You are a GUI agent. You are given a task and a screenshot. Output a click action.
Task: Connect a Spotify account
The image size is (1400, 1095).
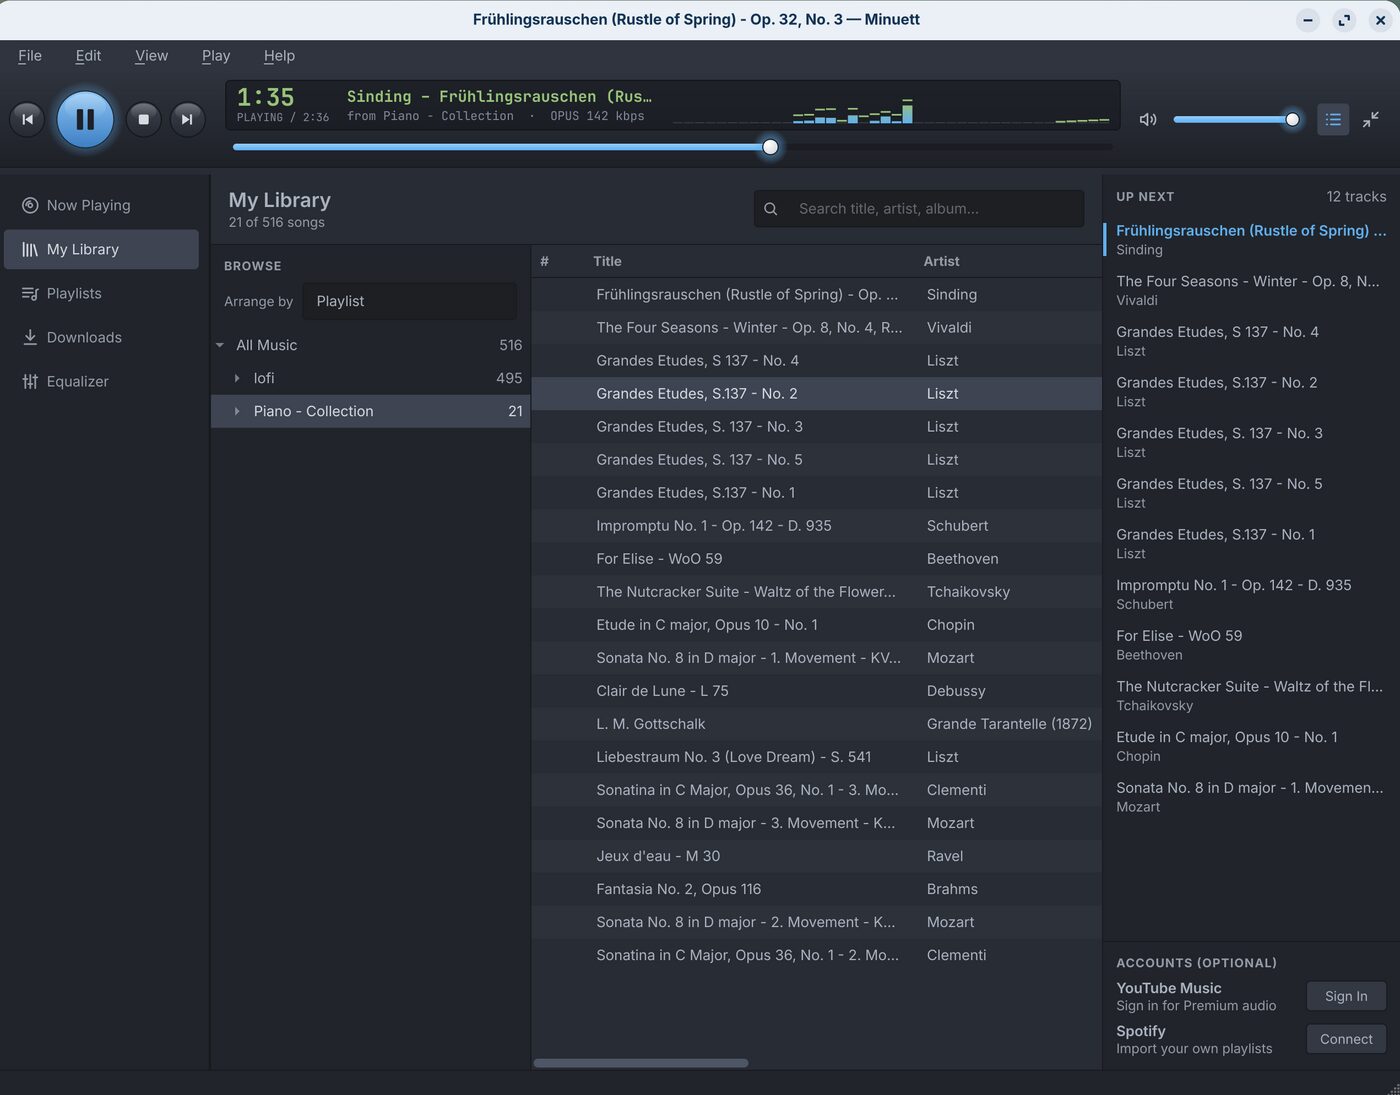pyautogui.click(x=1346, y=1039)
